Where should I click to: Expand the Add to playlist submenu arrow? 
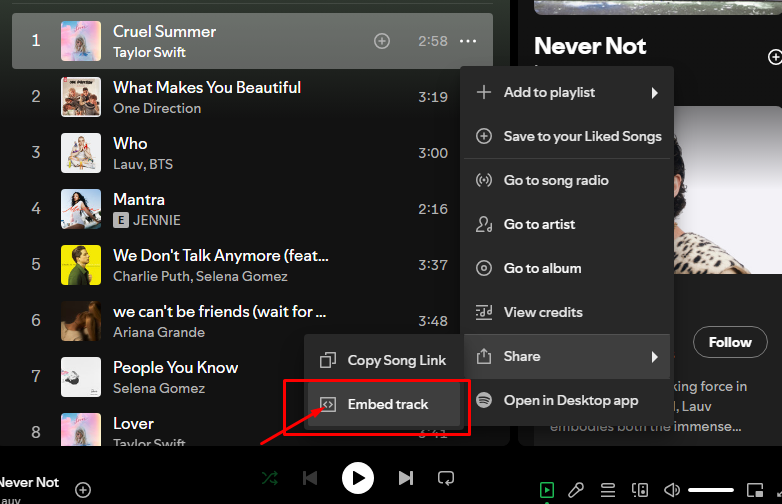(654, 93)
